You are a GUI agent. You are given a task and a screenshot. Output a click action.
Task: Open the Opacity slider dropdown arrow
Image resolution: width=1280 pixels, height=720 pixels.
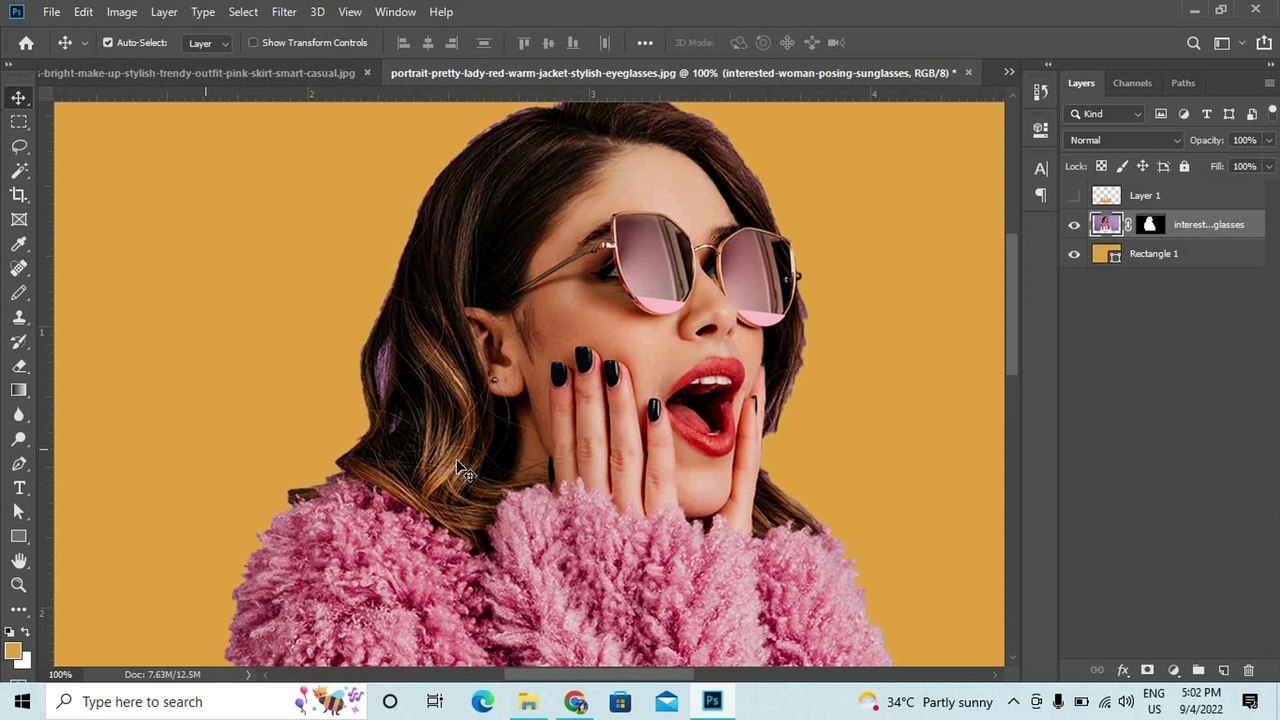(1269, 140)
